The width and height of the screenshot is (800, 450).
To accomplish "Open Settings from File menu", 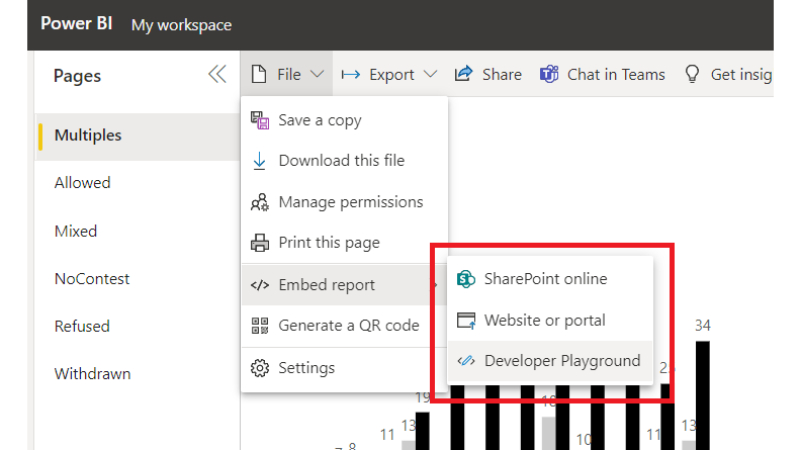I will tap(344, 368).
